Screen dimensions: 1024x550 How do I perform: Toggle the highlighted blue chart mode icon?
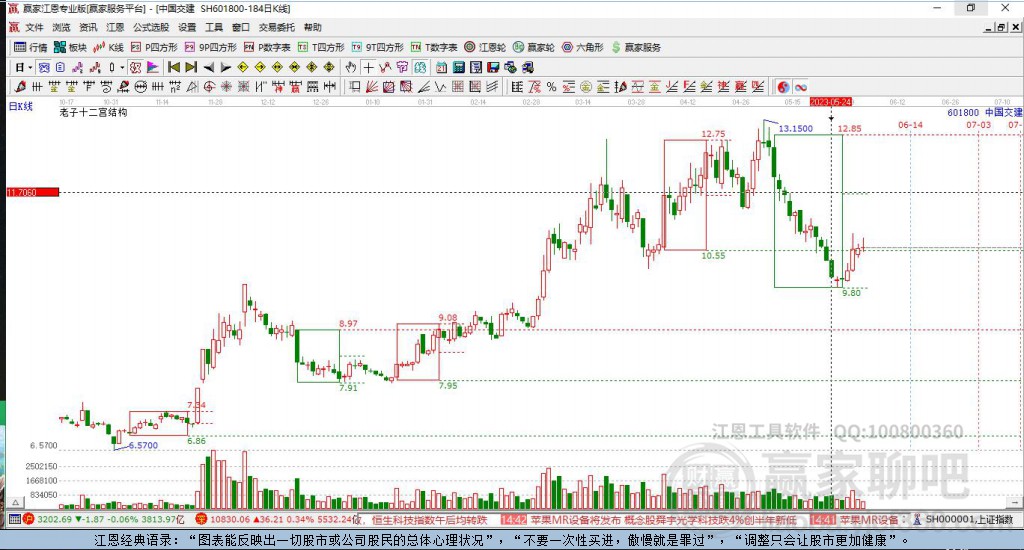(x=44, y=67)
